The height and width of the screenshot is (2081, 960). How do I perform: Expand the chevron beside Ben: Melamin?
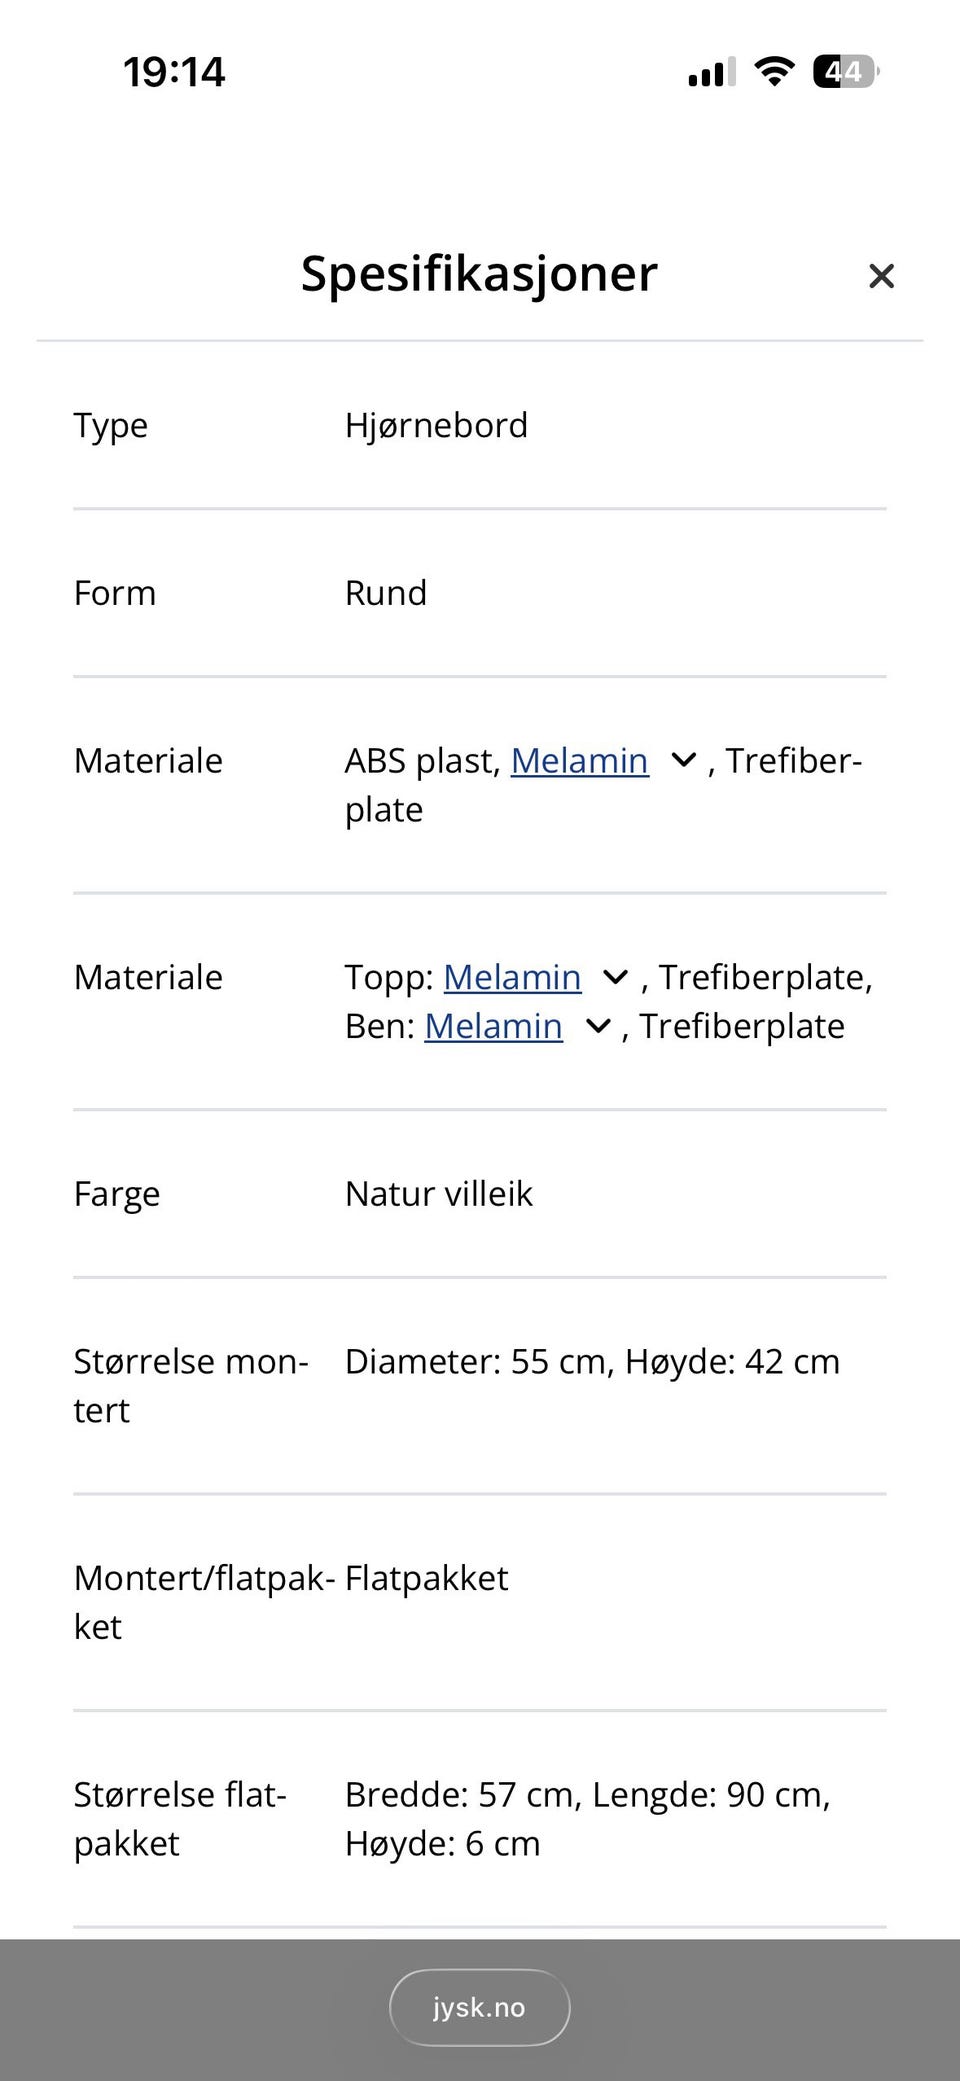click(597, 1026)
